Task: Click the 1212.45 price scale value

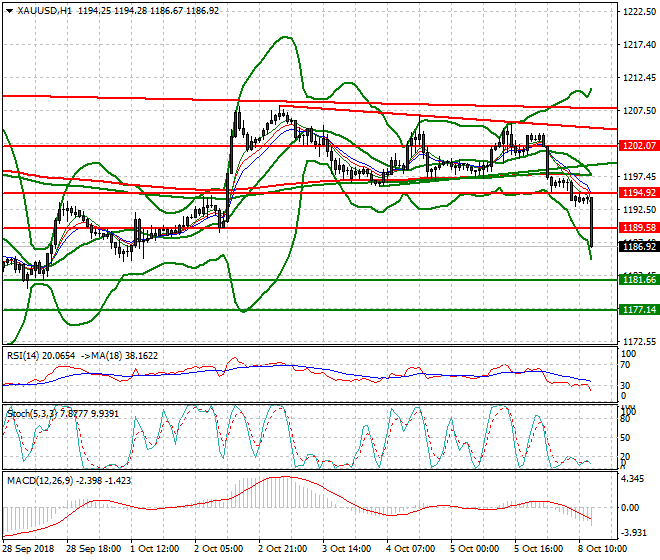Action: pyautogui.click(x=639, y=77)
